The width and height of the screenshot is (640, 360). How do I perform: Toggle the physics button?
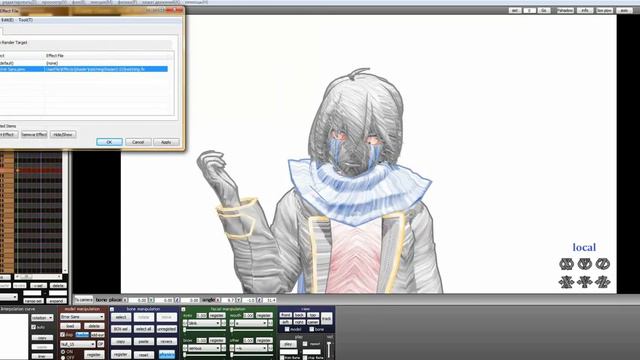(x=167, y=355)
